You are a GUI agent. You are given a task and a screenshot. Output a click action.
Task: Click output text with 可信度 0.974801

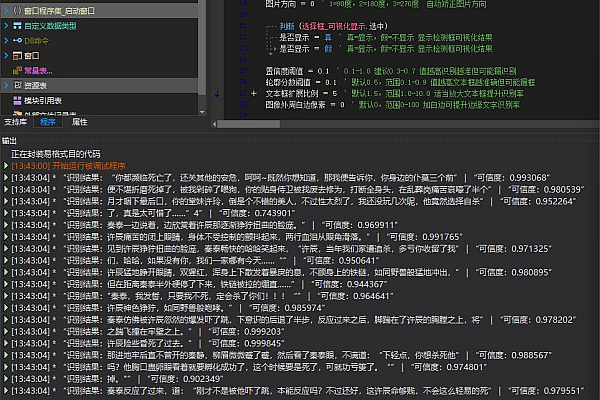pos(249,367)
